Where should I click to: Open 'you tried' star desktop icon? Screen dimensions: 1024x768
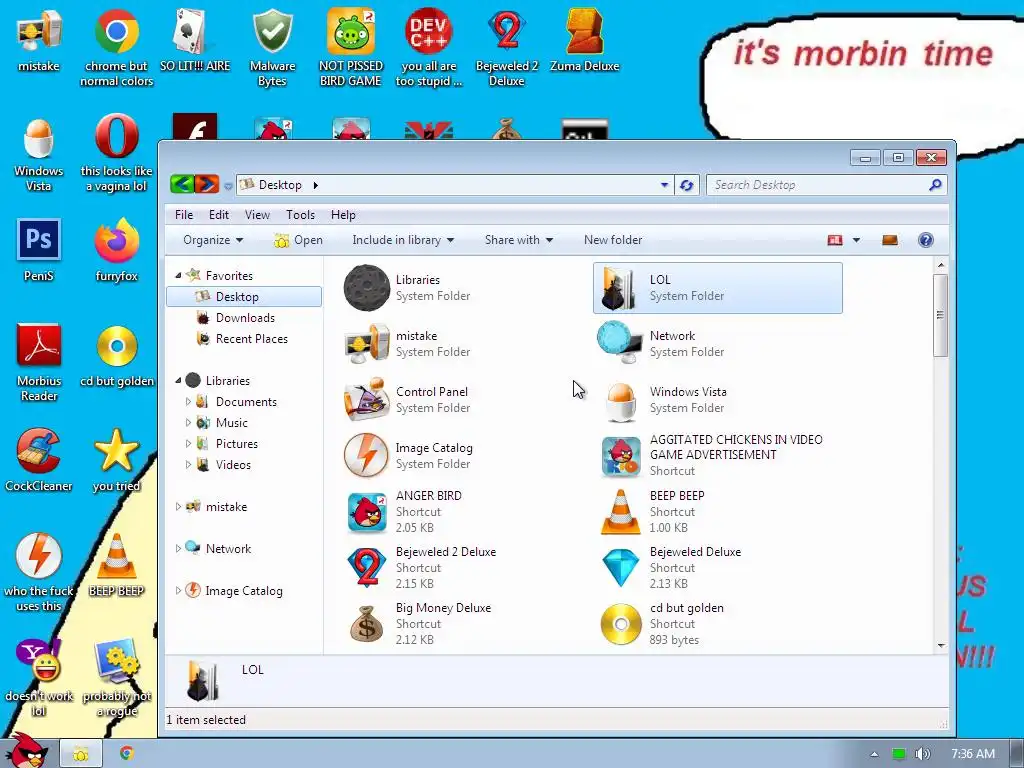tap(116, 460)
